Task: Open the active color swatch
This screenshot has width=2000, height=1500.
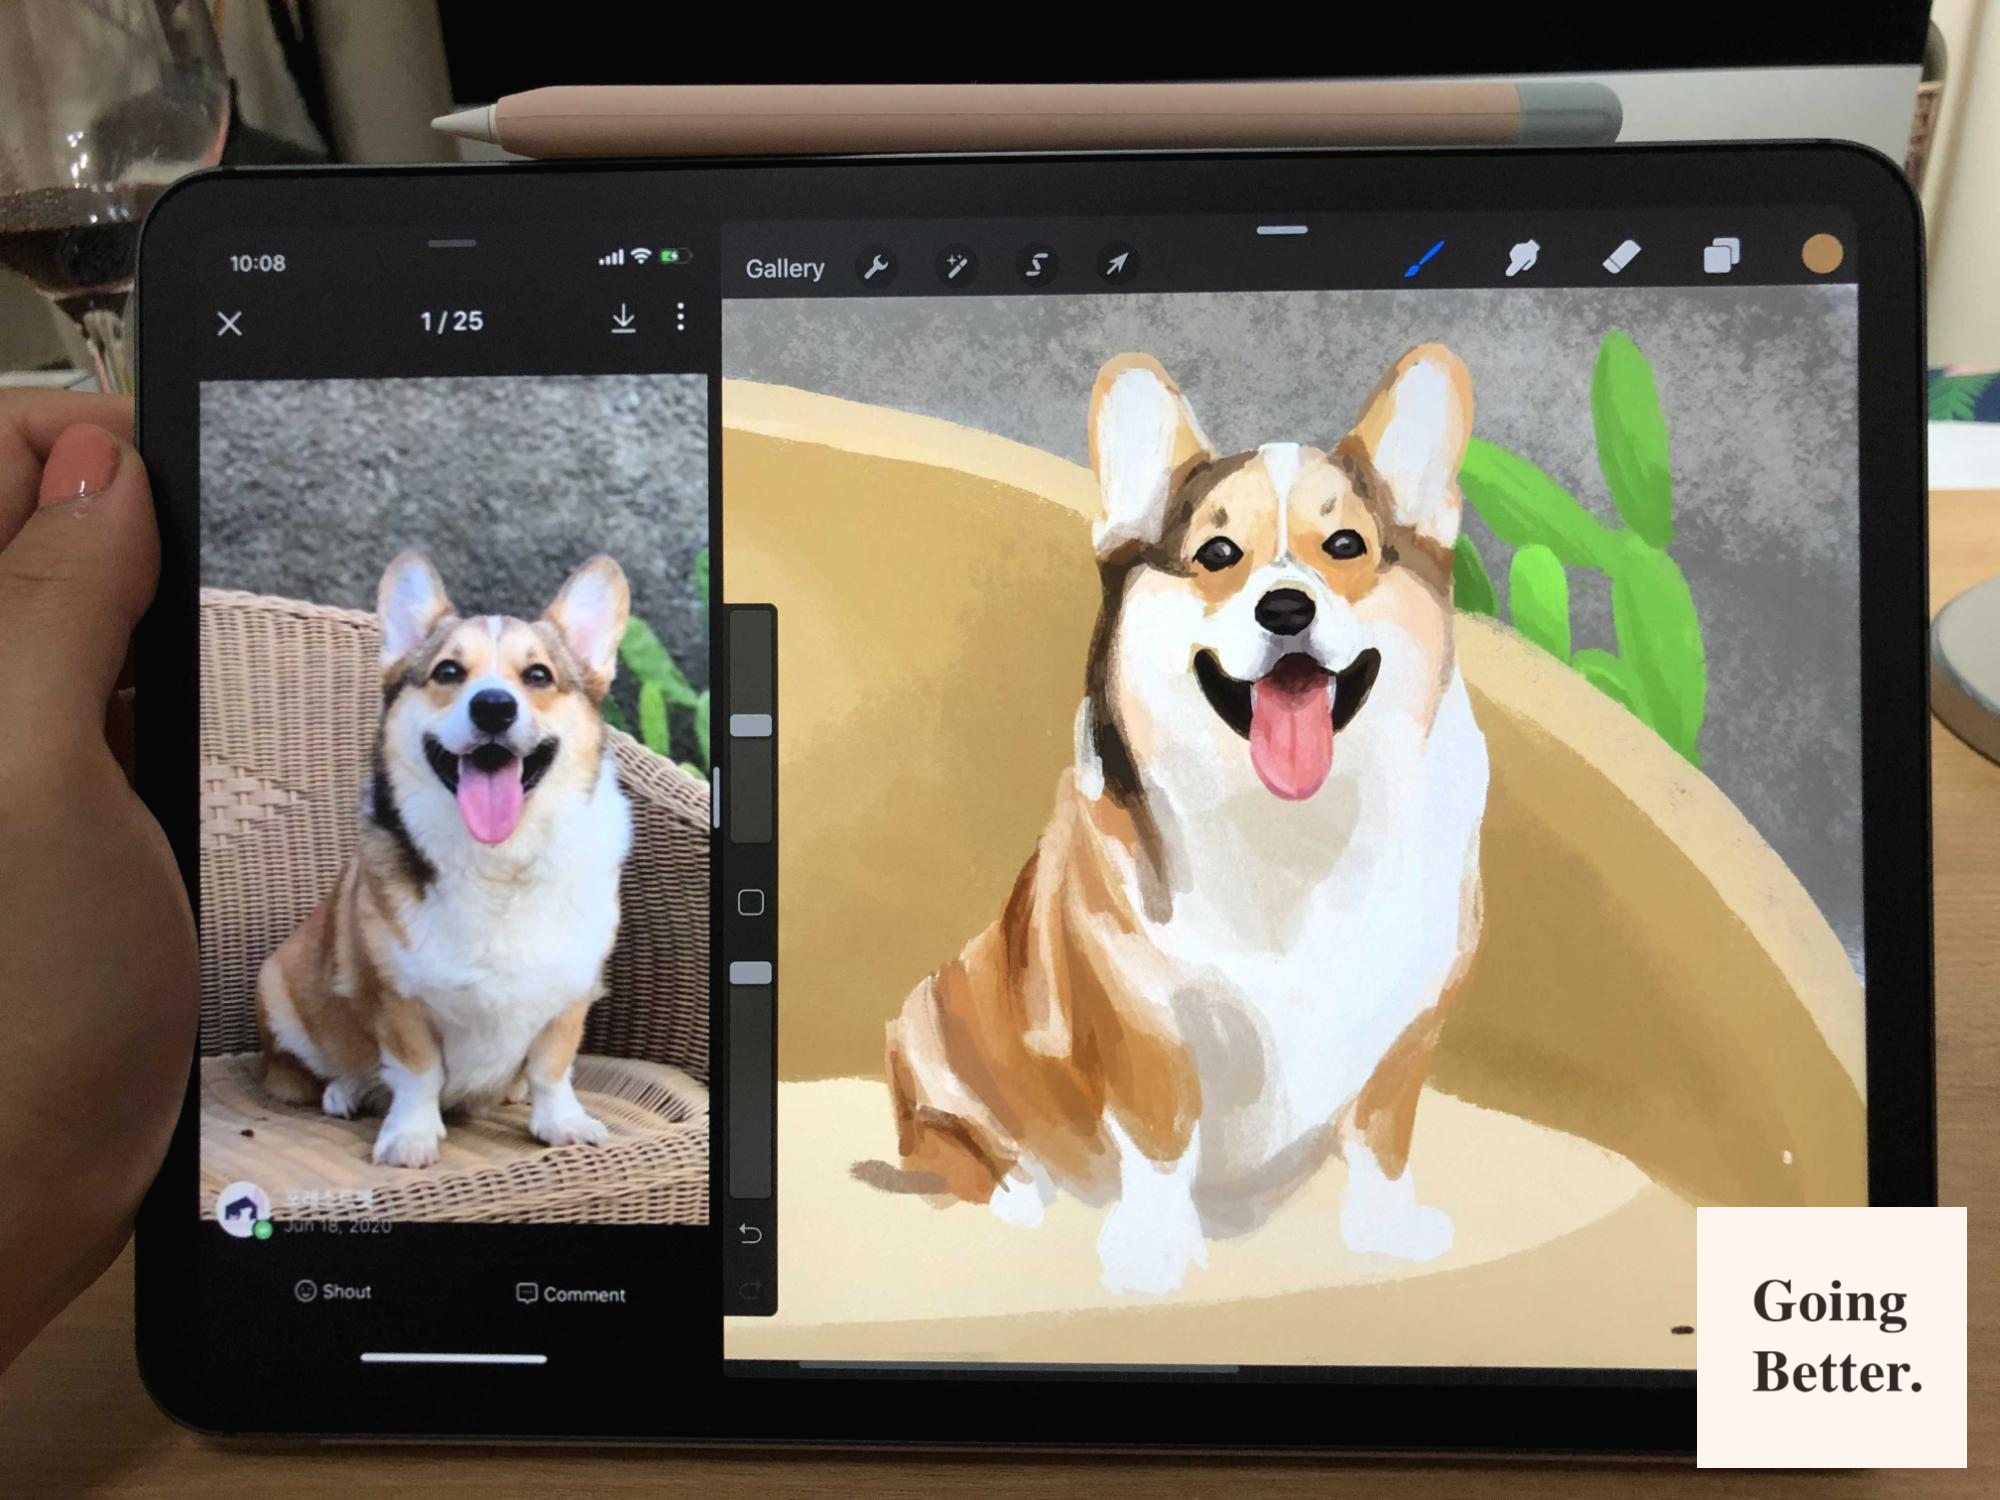Action: click(x=1821, y=254)
